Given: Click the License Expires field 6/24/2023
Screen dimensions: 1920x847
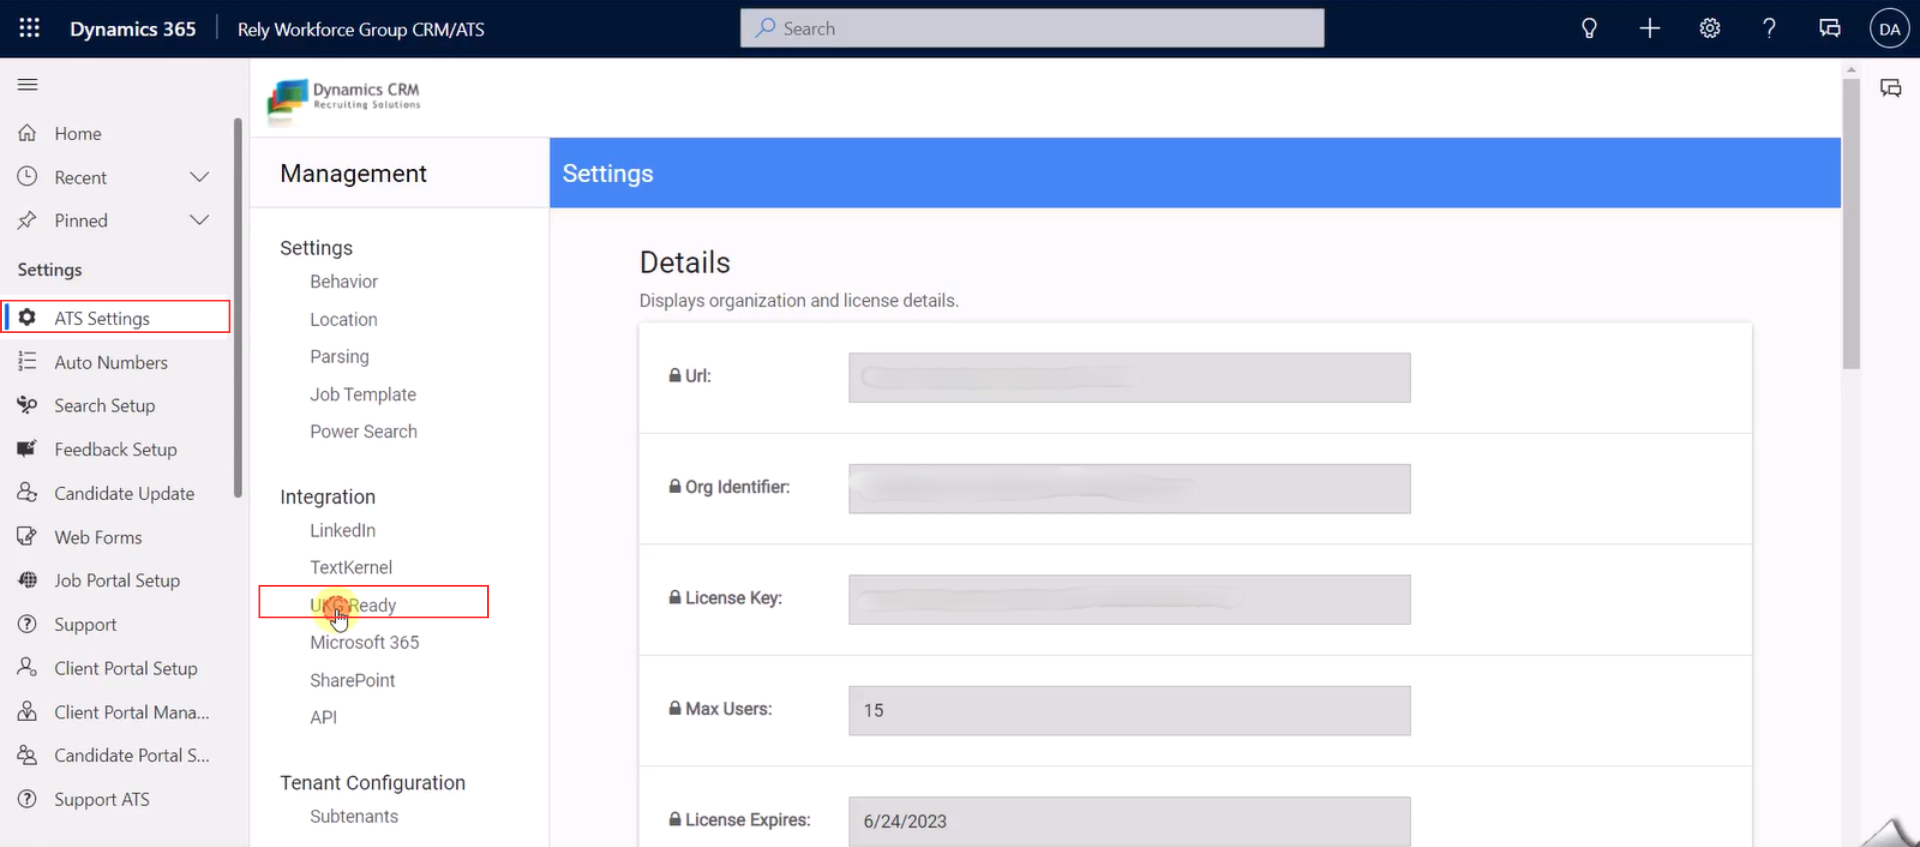Looking at the screenshot, I should point(1129,821).
